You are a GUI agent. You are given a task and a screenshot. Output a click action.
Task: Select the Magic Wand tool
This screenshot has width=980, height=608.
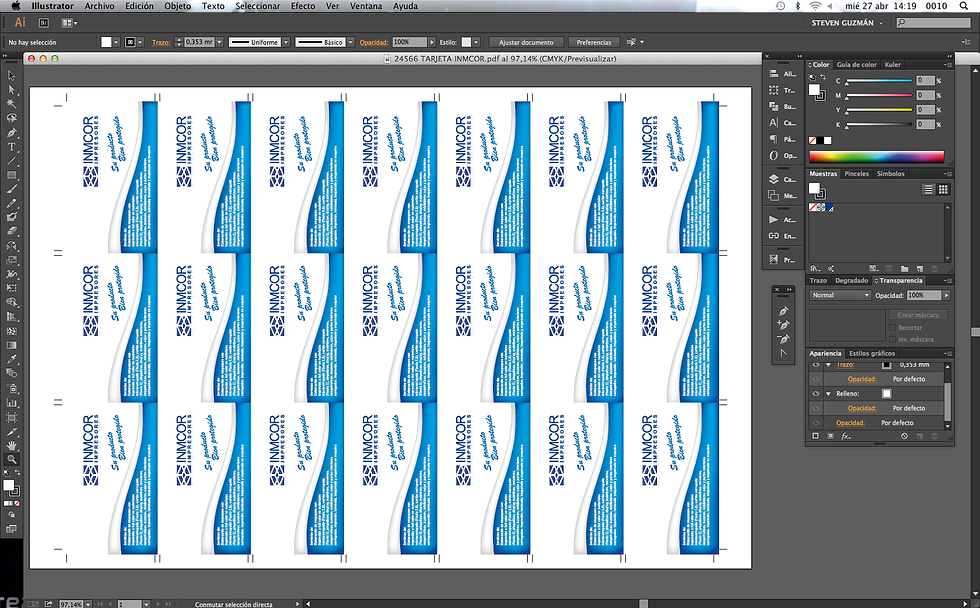point(11,104)
